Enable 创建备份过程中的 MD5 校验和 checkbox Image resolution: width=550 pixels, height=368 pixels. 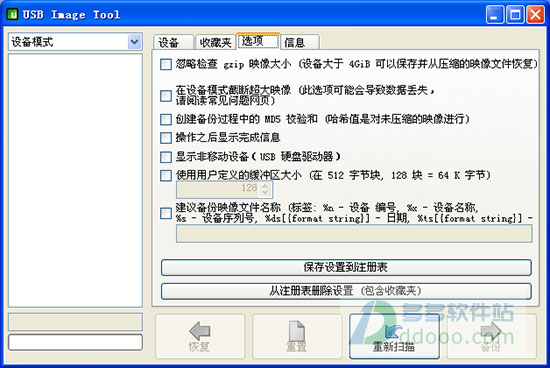point(166,119)
